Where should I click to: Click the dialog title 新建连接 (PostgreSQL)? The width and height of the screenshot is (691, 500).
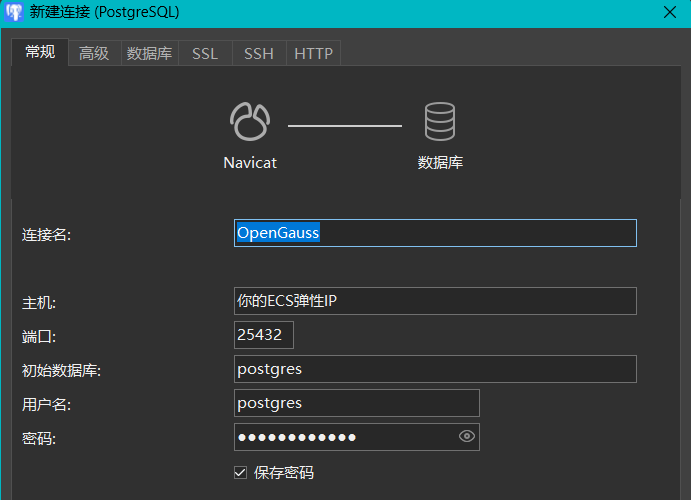104,12
